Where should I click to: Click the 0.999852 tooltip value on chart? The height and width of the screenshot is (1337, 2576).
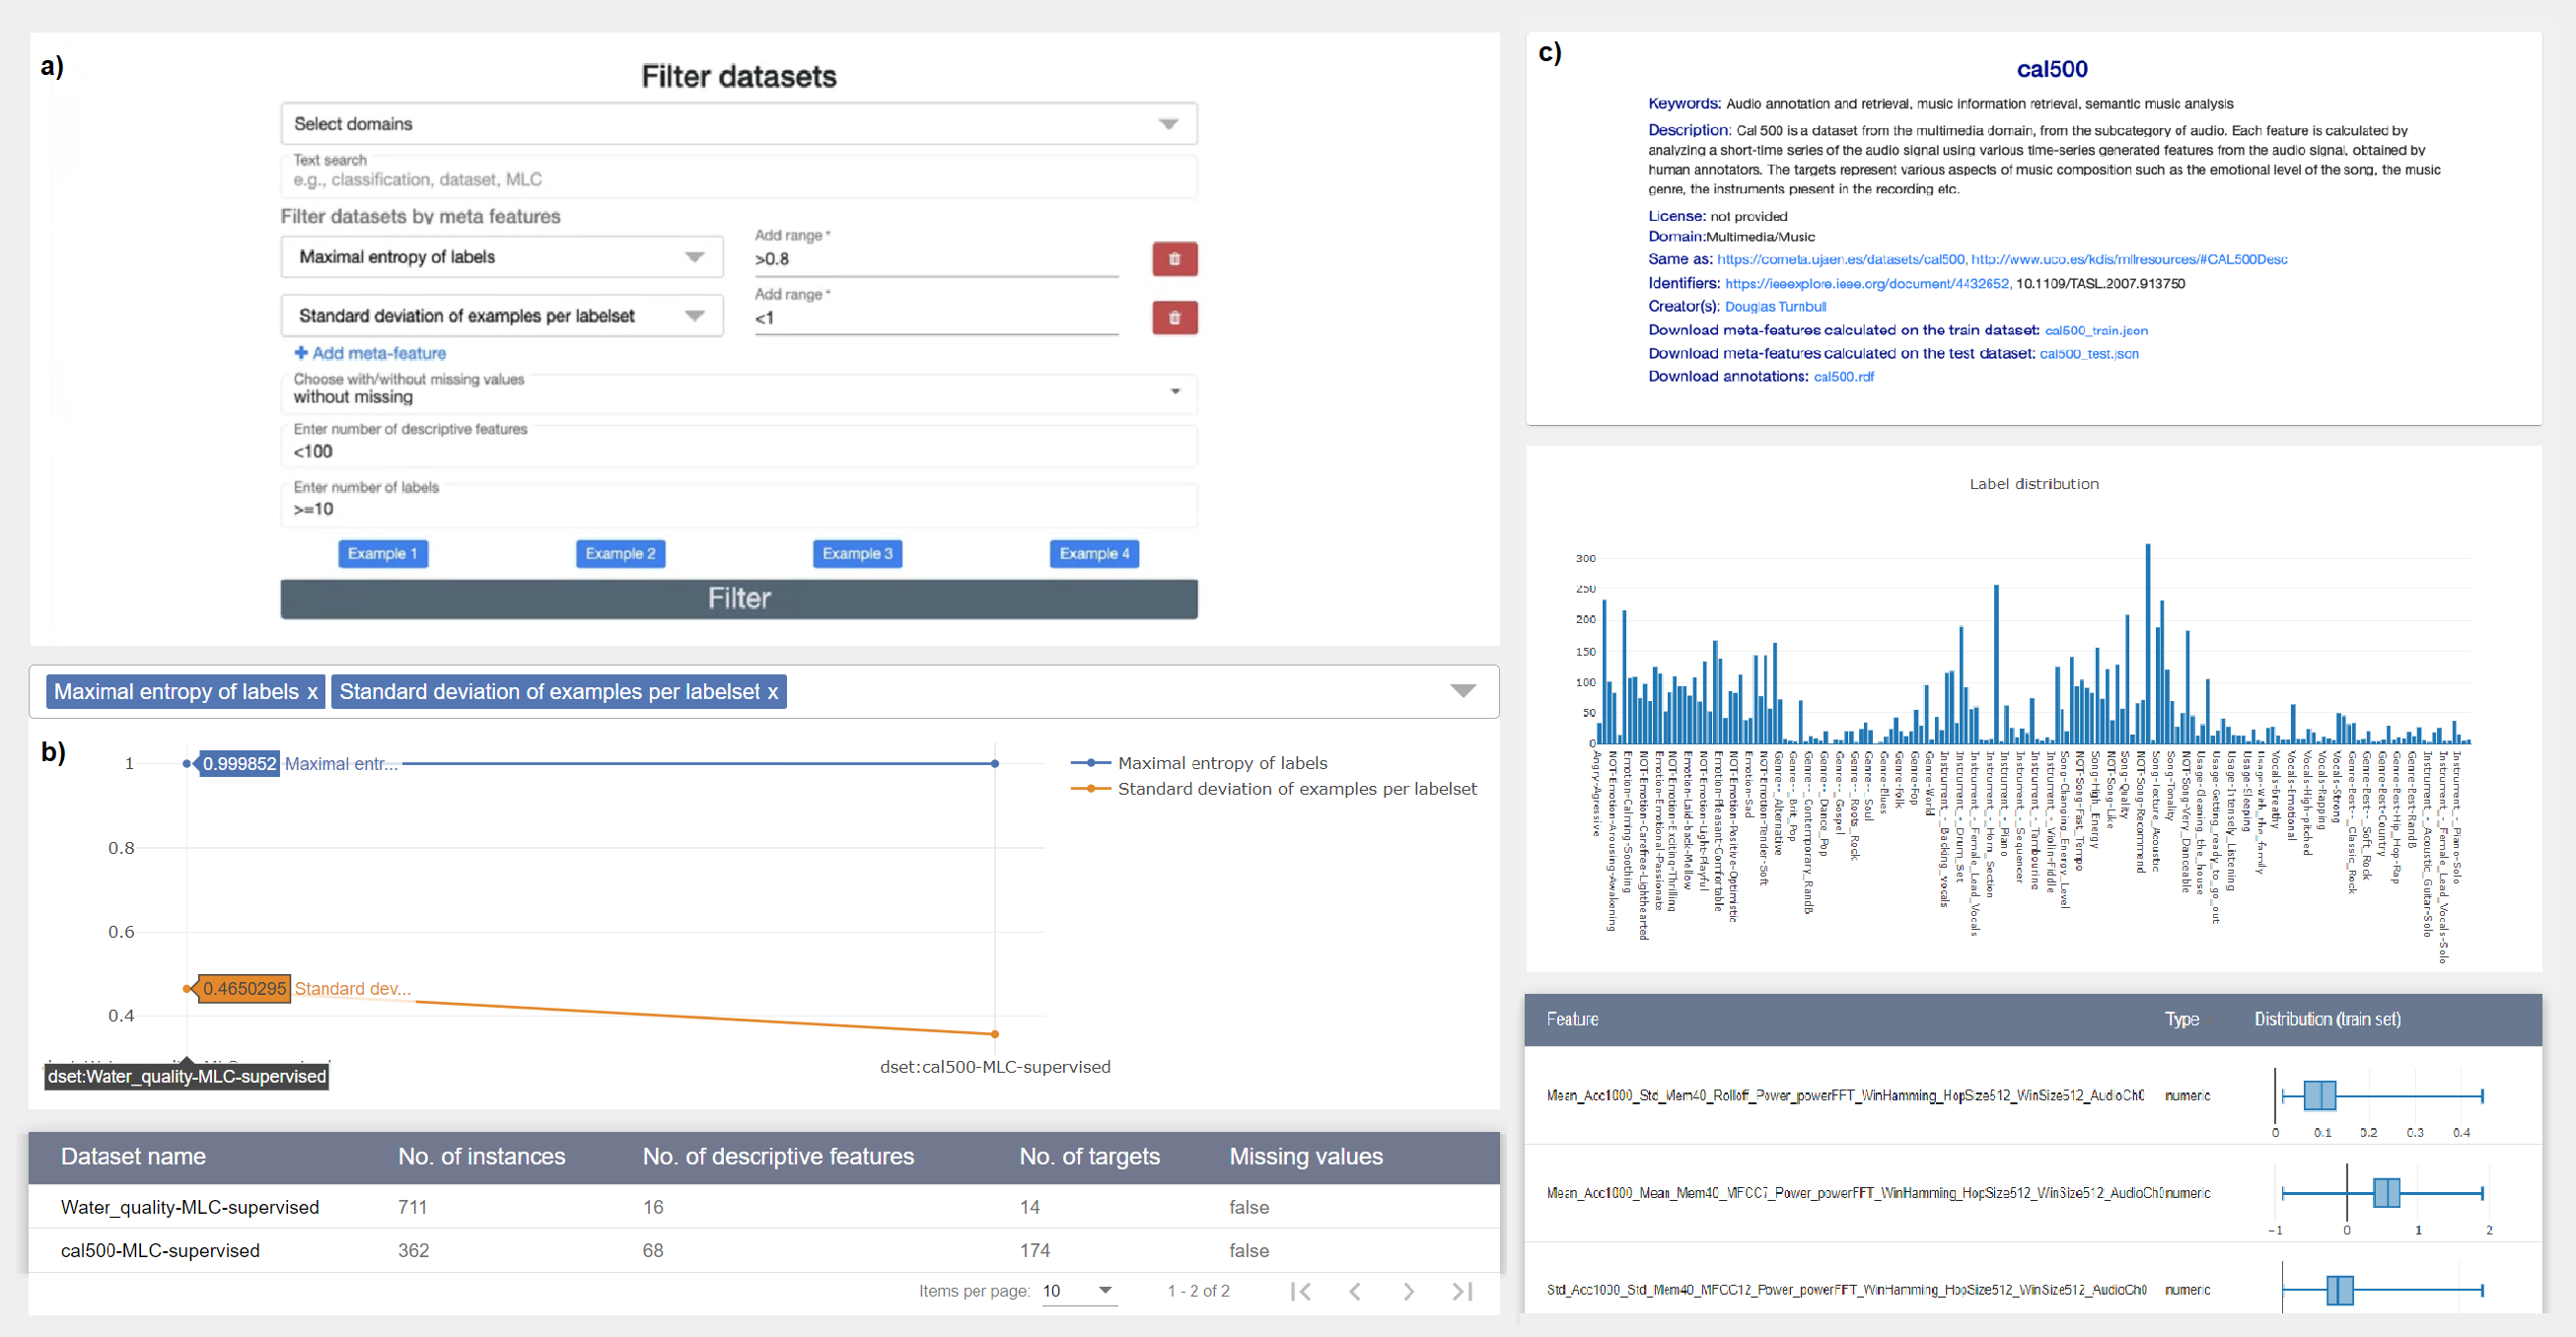(x=239, y=763)
